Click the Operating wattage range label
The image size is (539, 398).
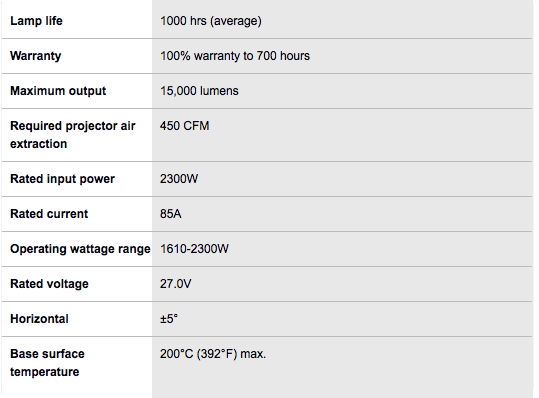pos(80,249)
